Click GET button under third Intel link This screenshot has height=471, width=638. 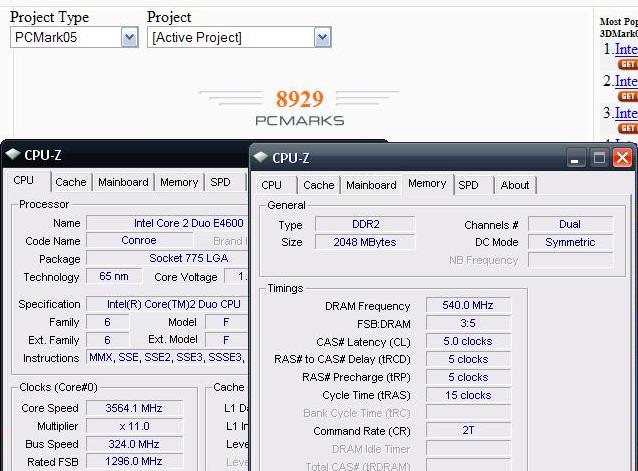(x=628, y=128)
